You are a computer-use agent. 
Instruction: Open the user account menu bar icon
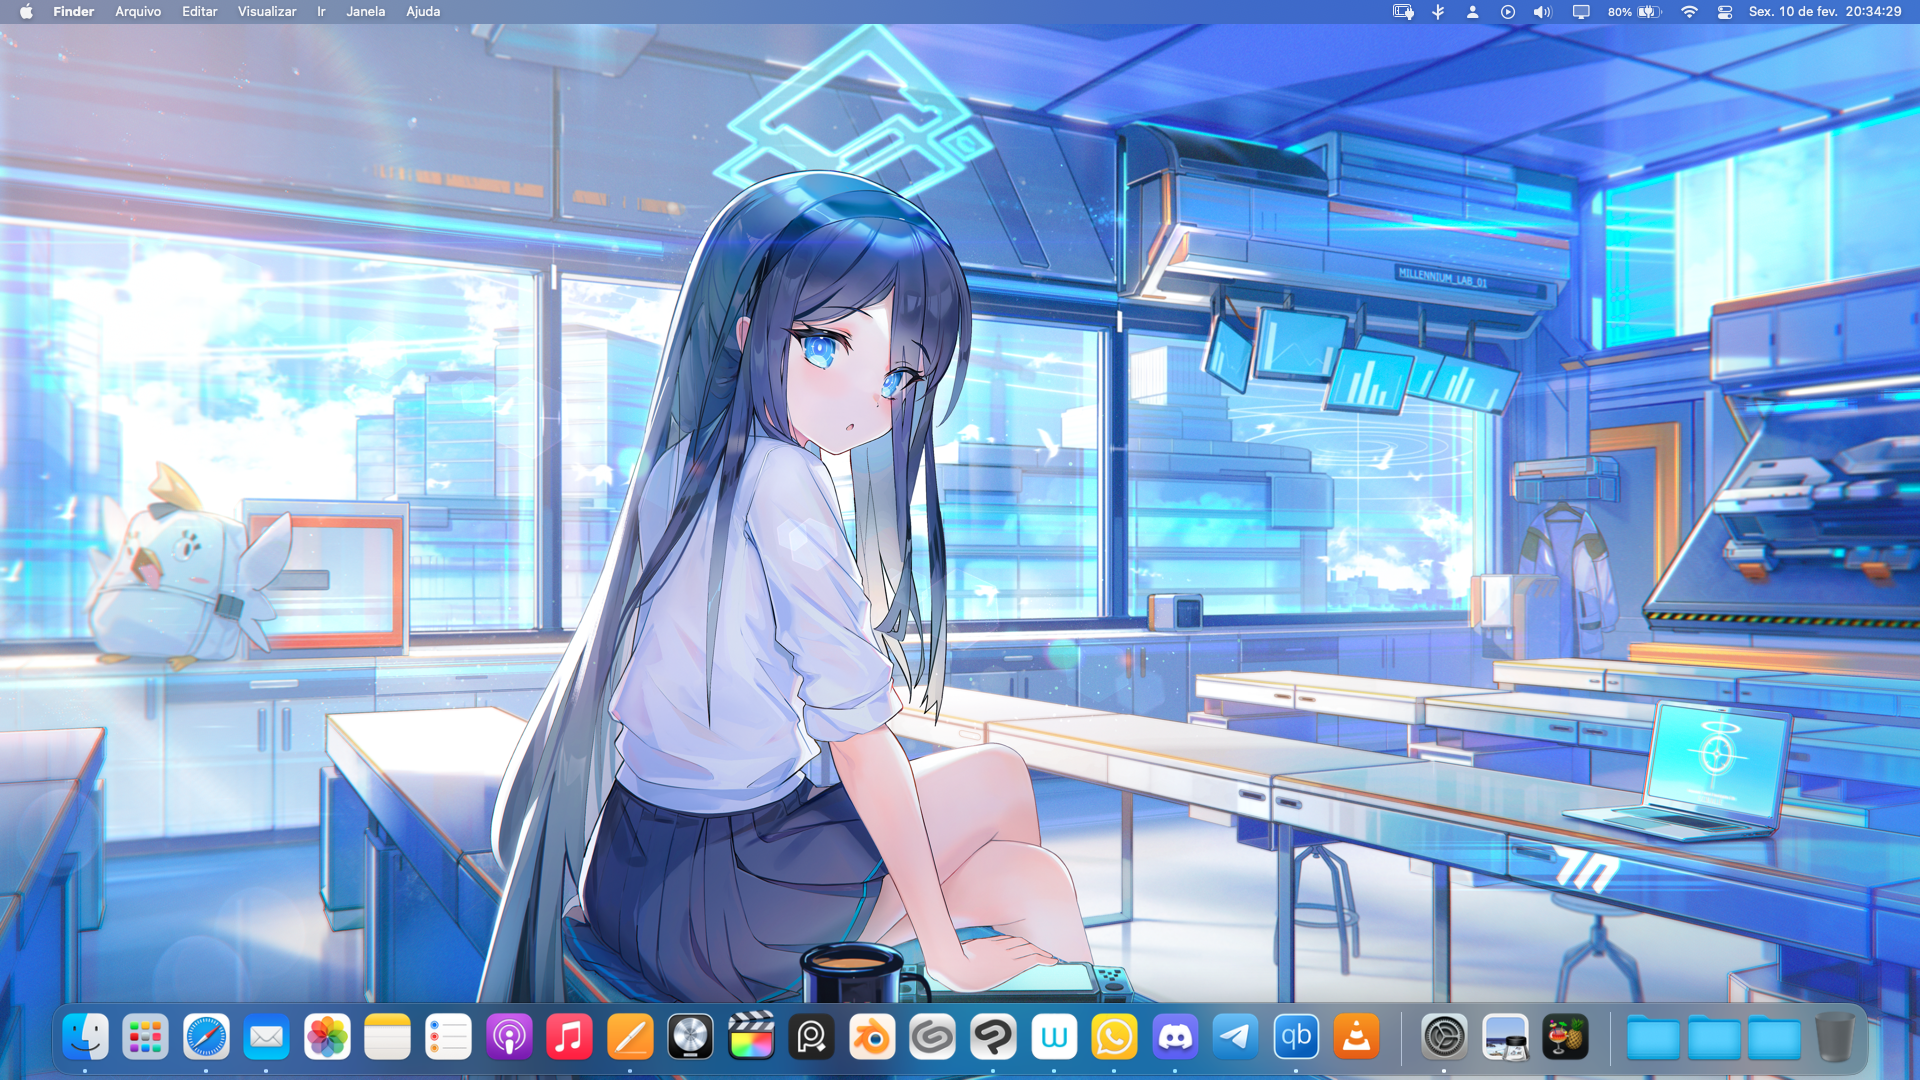pos(1472,12)
